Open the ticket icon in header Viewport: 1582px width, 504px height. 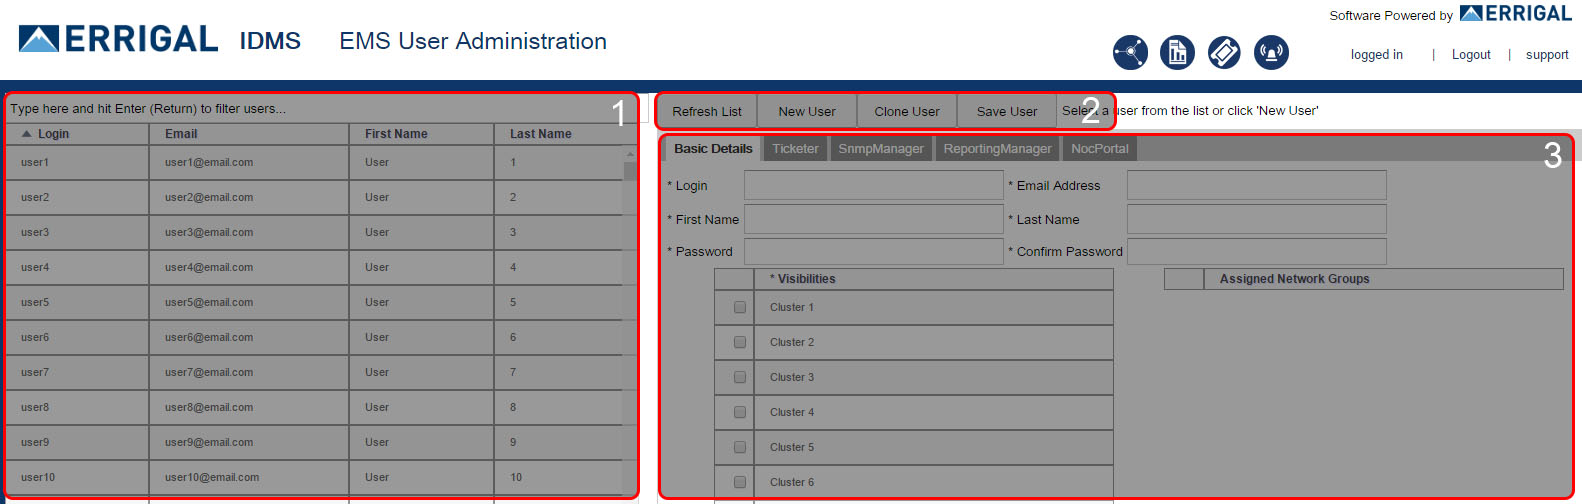point(1224,52)
